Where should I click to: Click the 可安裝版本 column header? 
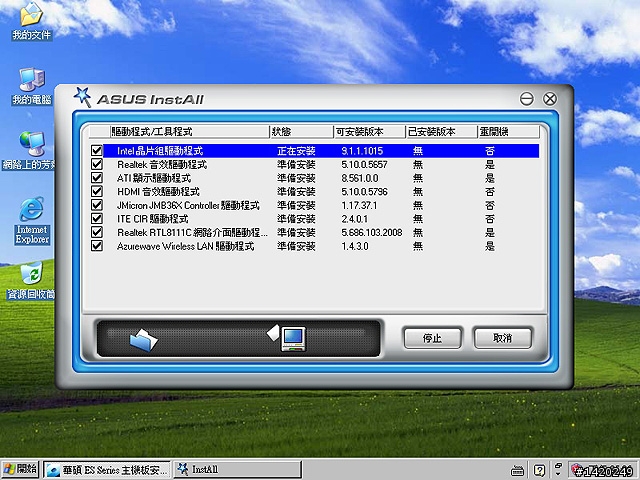point(369,132)
